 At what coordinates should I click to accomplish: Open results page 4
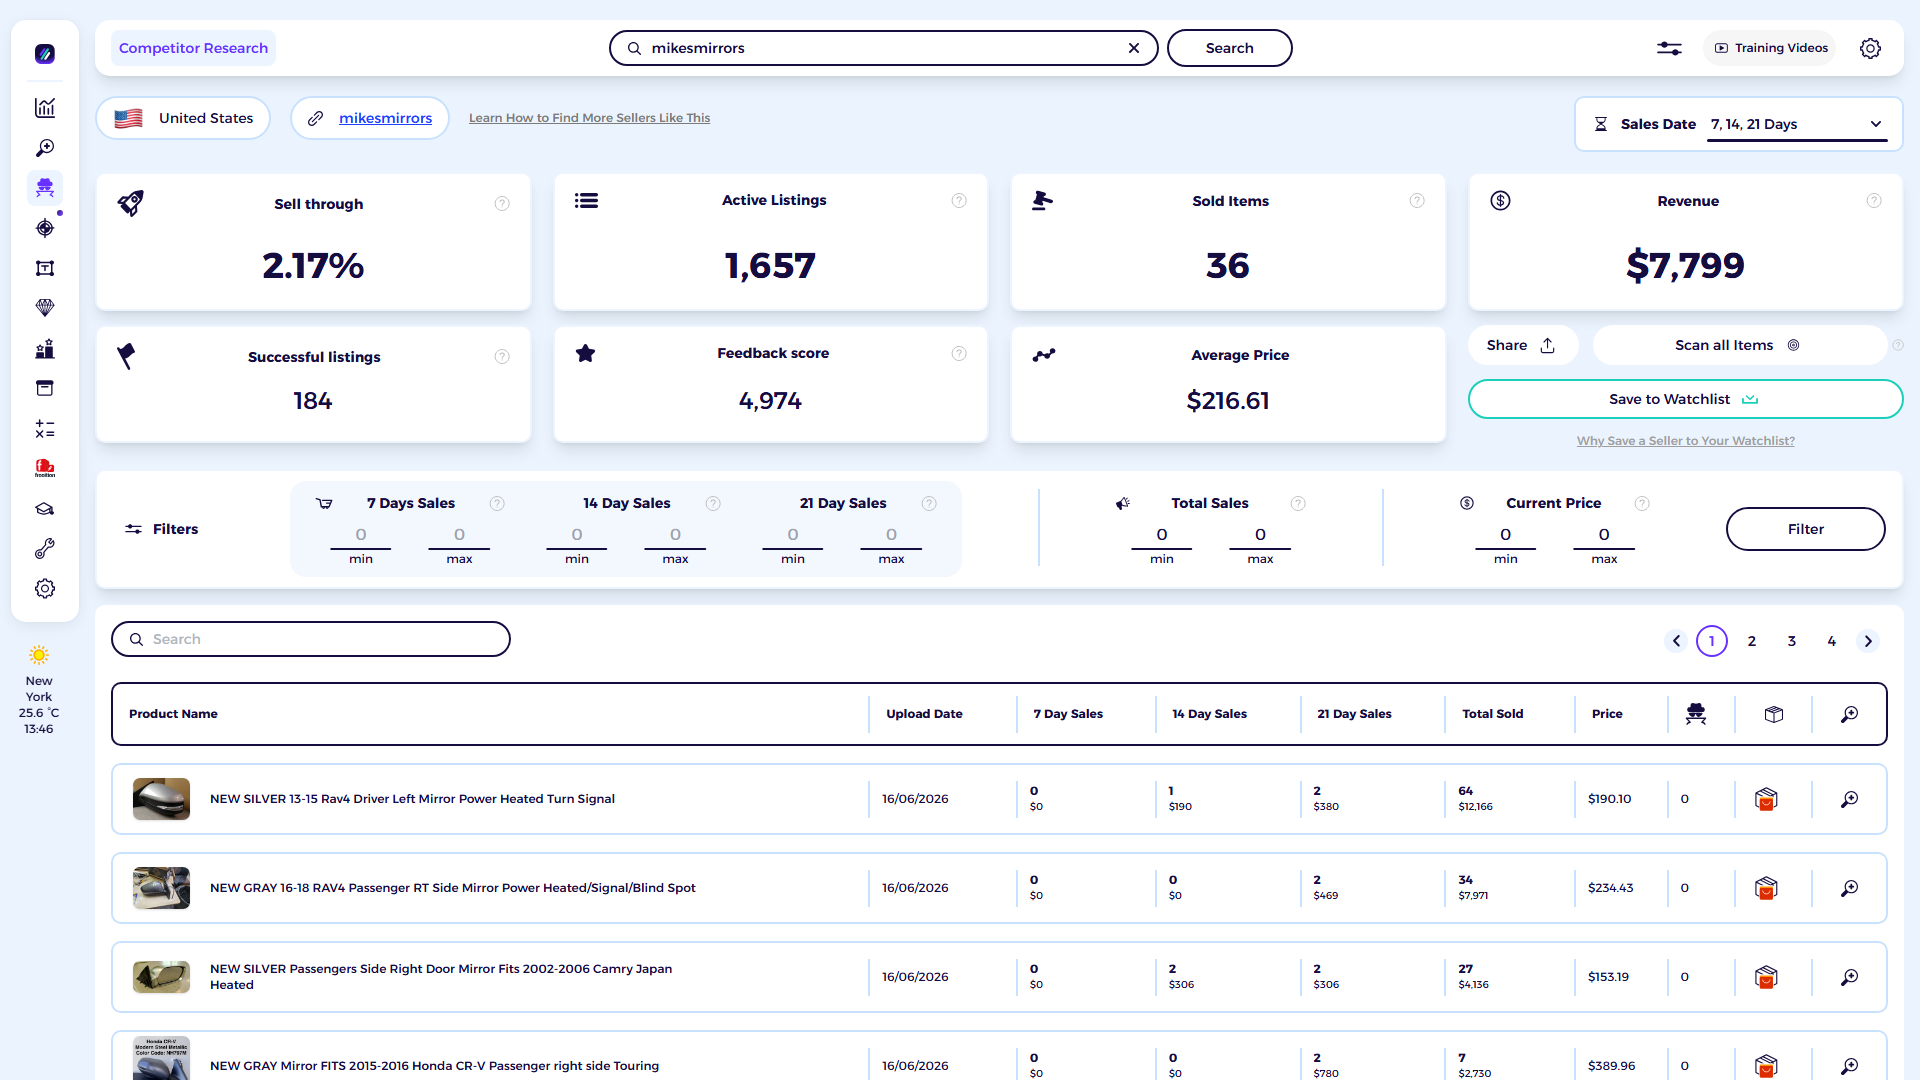(1832, 641)
